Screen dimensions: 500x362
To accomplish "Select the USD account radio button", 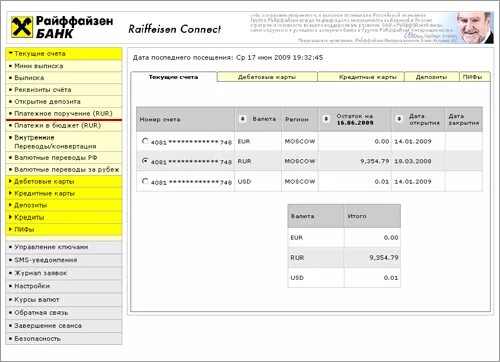I will (145, 181).
